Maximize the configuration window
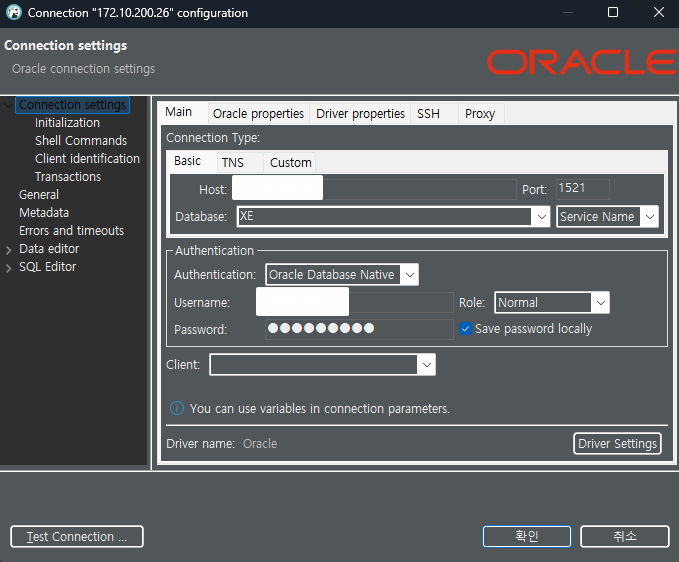Screen dimensions: 679x562 (x=613, y=12)
